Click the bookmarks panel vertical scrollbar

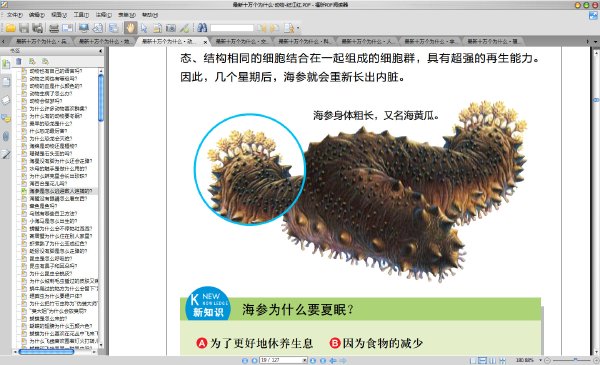click(x=101, y=98)
